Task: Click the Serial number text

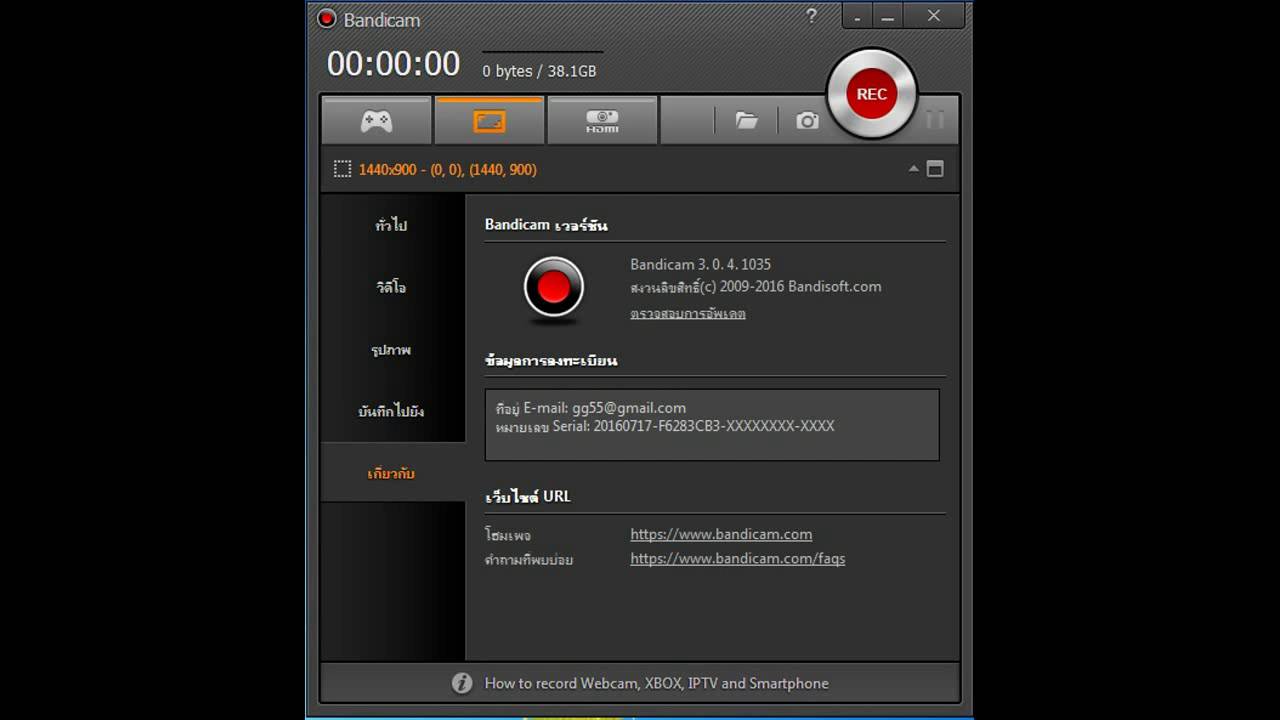Action: point(665,426)
